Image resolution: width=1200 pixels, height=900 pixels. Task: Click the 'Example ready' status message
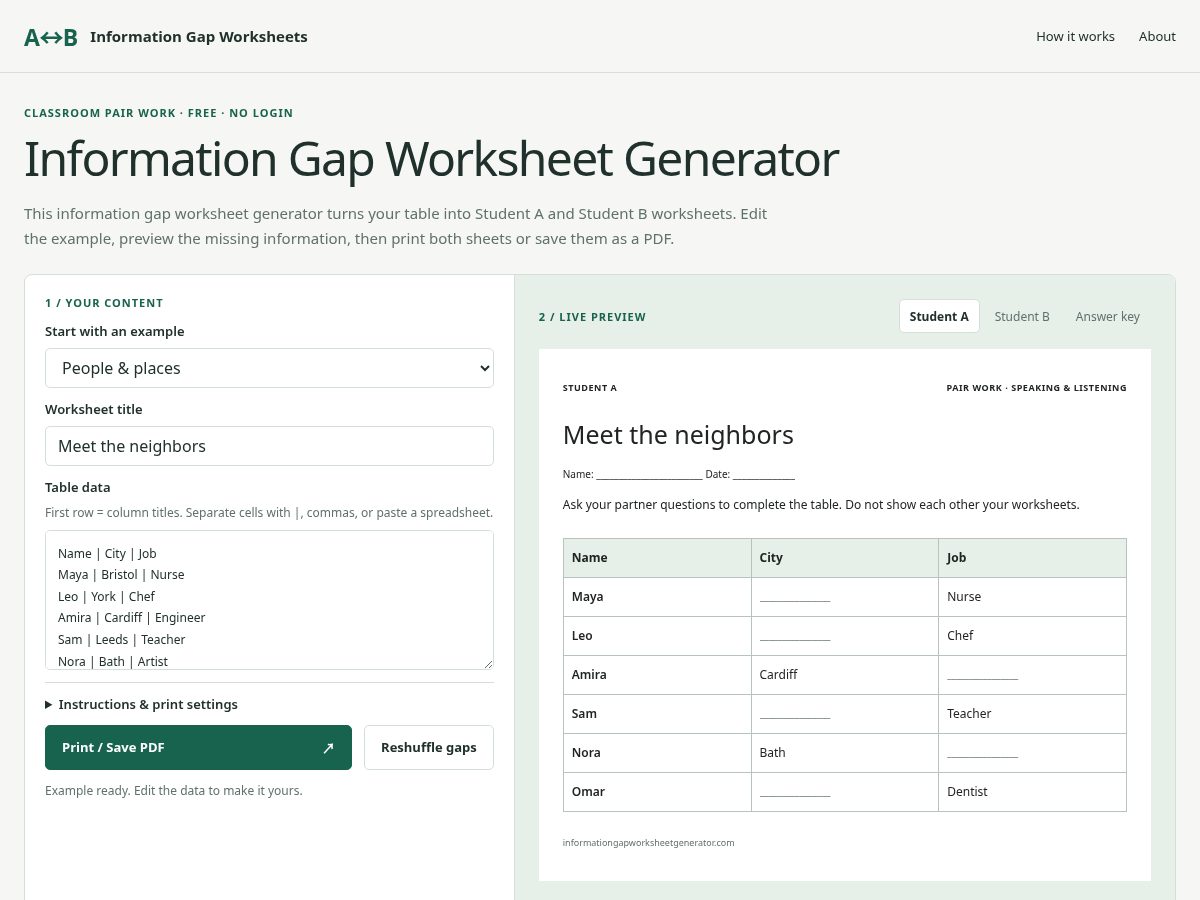(x=174, y=791)
